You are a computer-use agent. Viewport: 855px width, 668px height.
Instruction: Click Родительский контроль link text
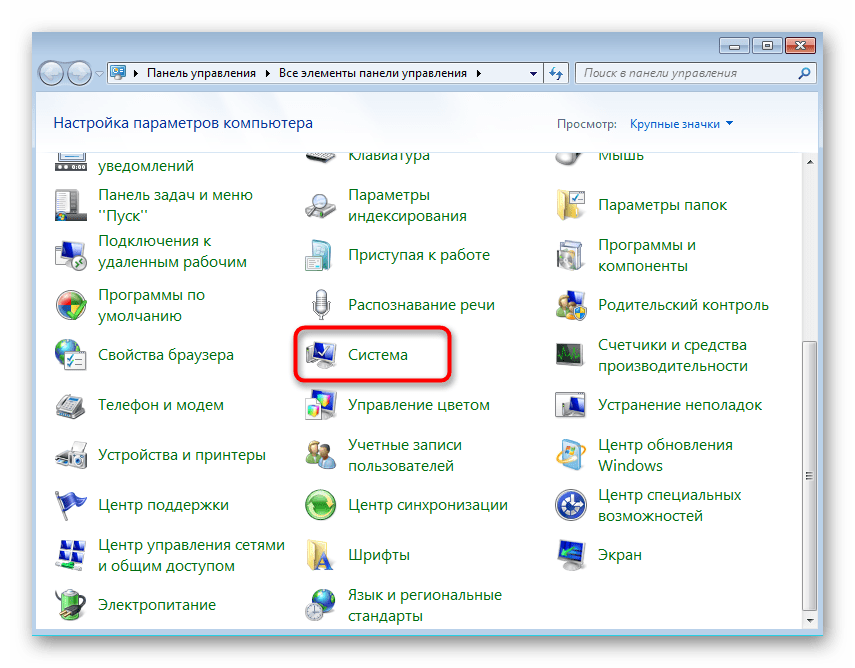683,305
